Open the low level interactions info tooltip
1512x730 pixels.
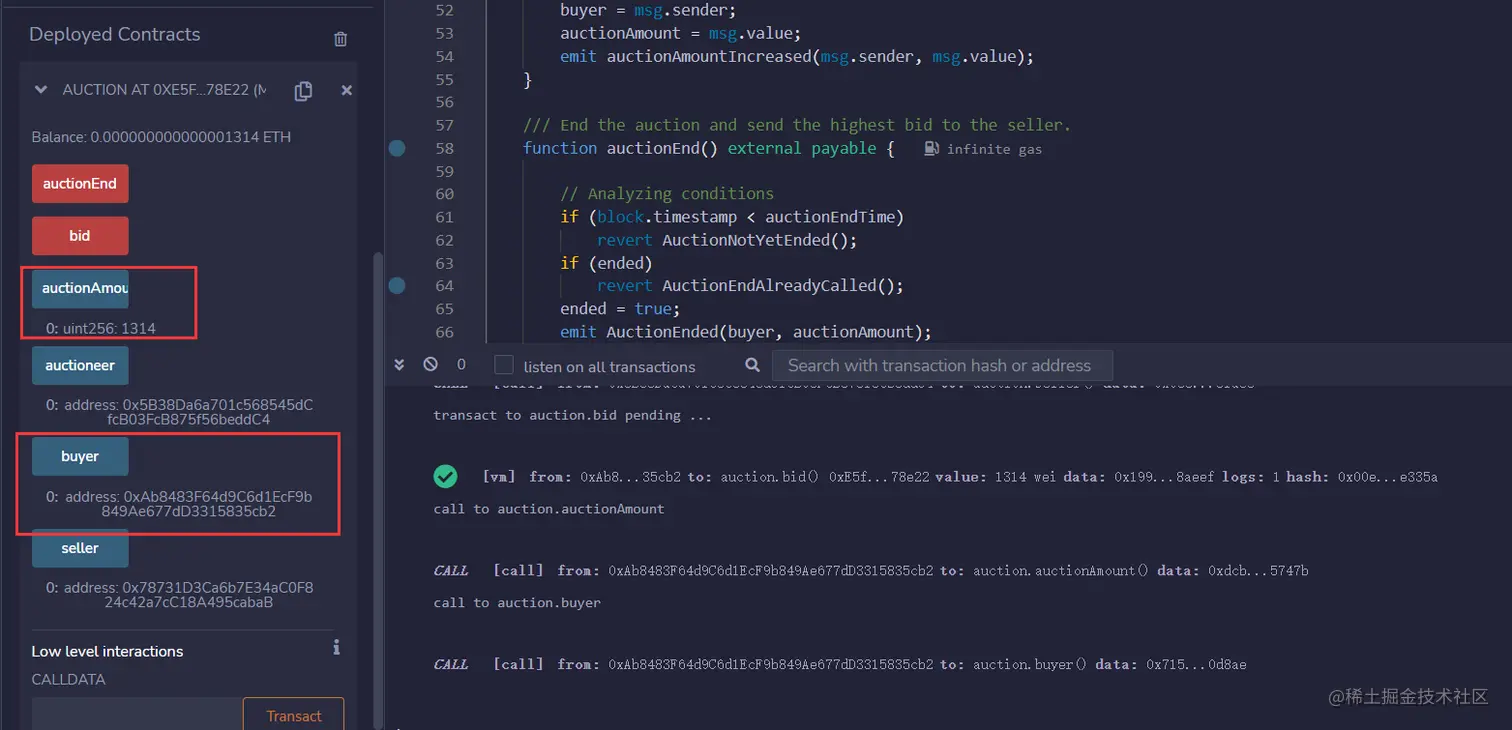click(x=336, y=647)
